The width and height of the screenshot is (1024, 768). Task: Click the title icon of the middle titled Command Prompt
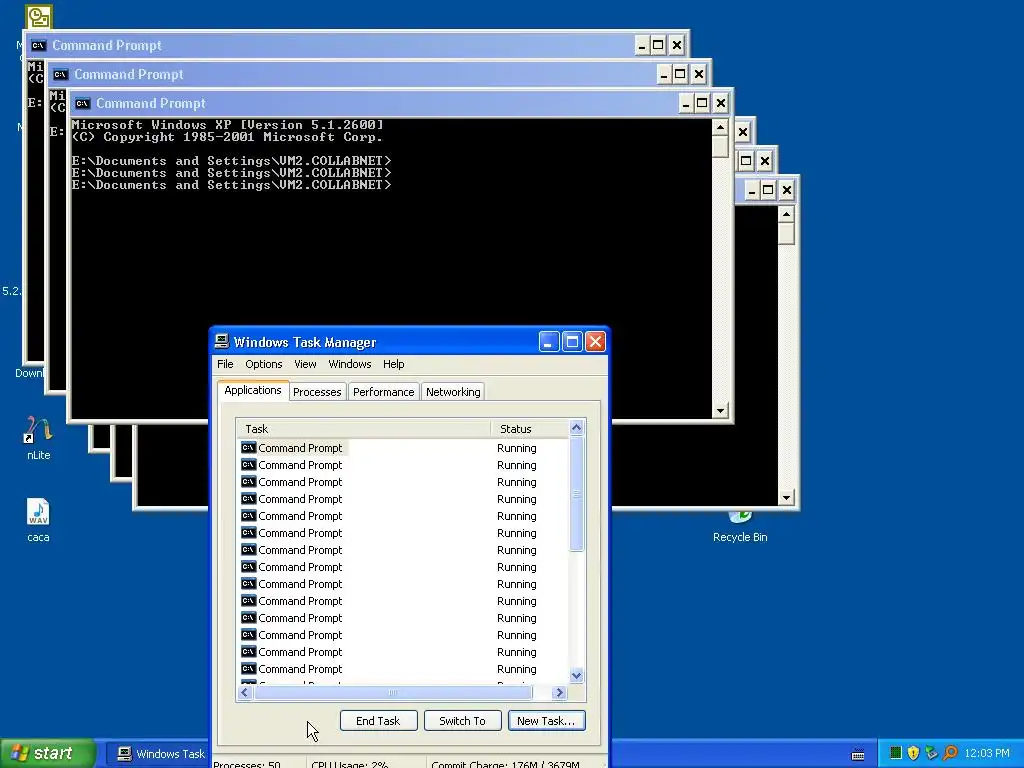[61, 74]
